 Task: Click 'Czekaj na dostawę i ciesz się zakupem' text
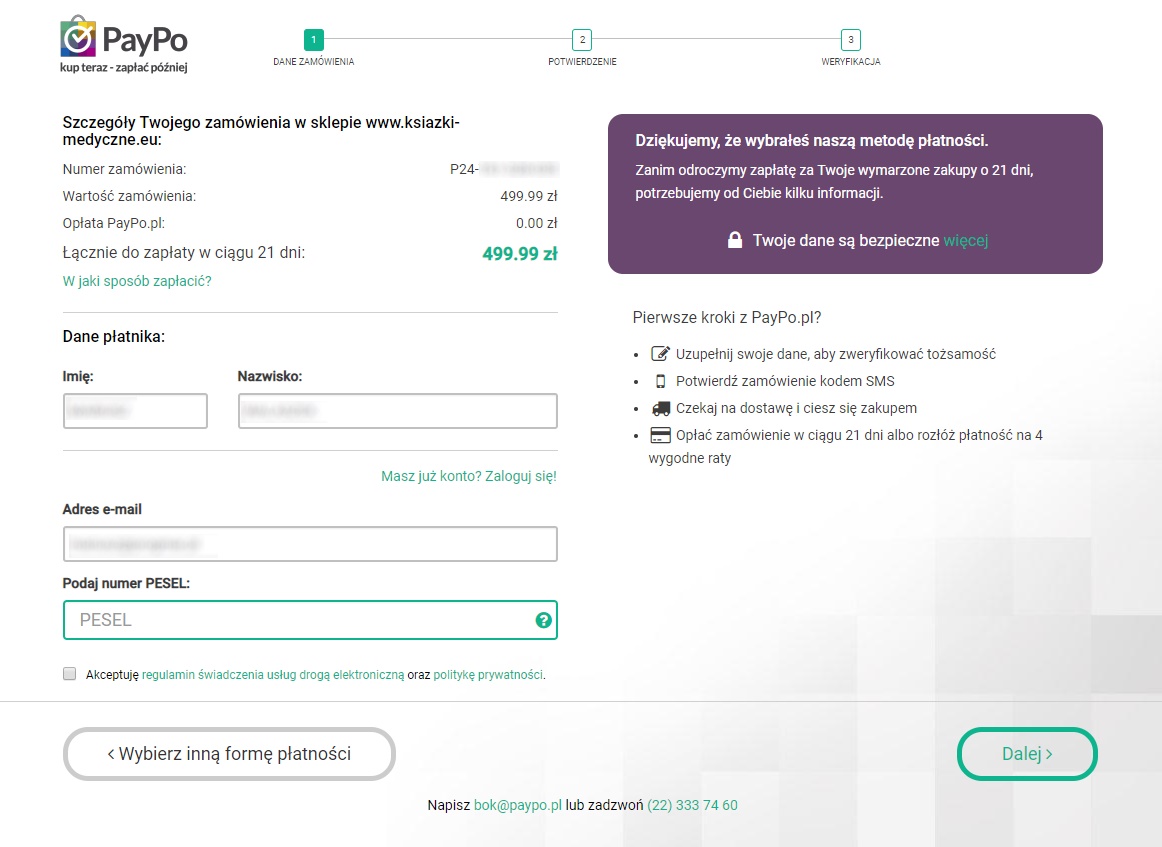pyautogui.click(x=796, y=408)
